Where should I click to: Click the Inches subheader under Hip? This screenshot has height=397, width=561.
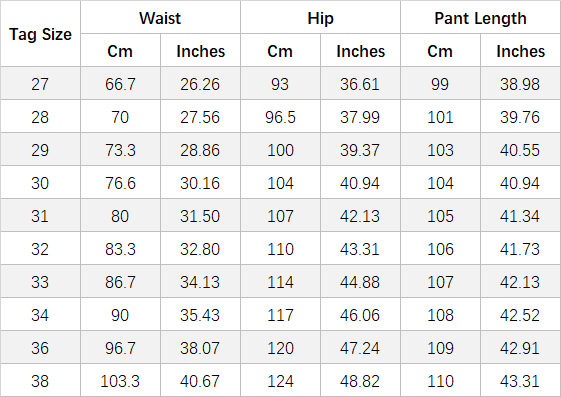[360, 50]
